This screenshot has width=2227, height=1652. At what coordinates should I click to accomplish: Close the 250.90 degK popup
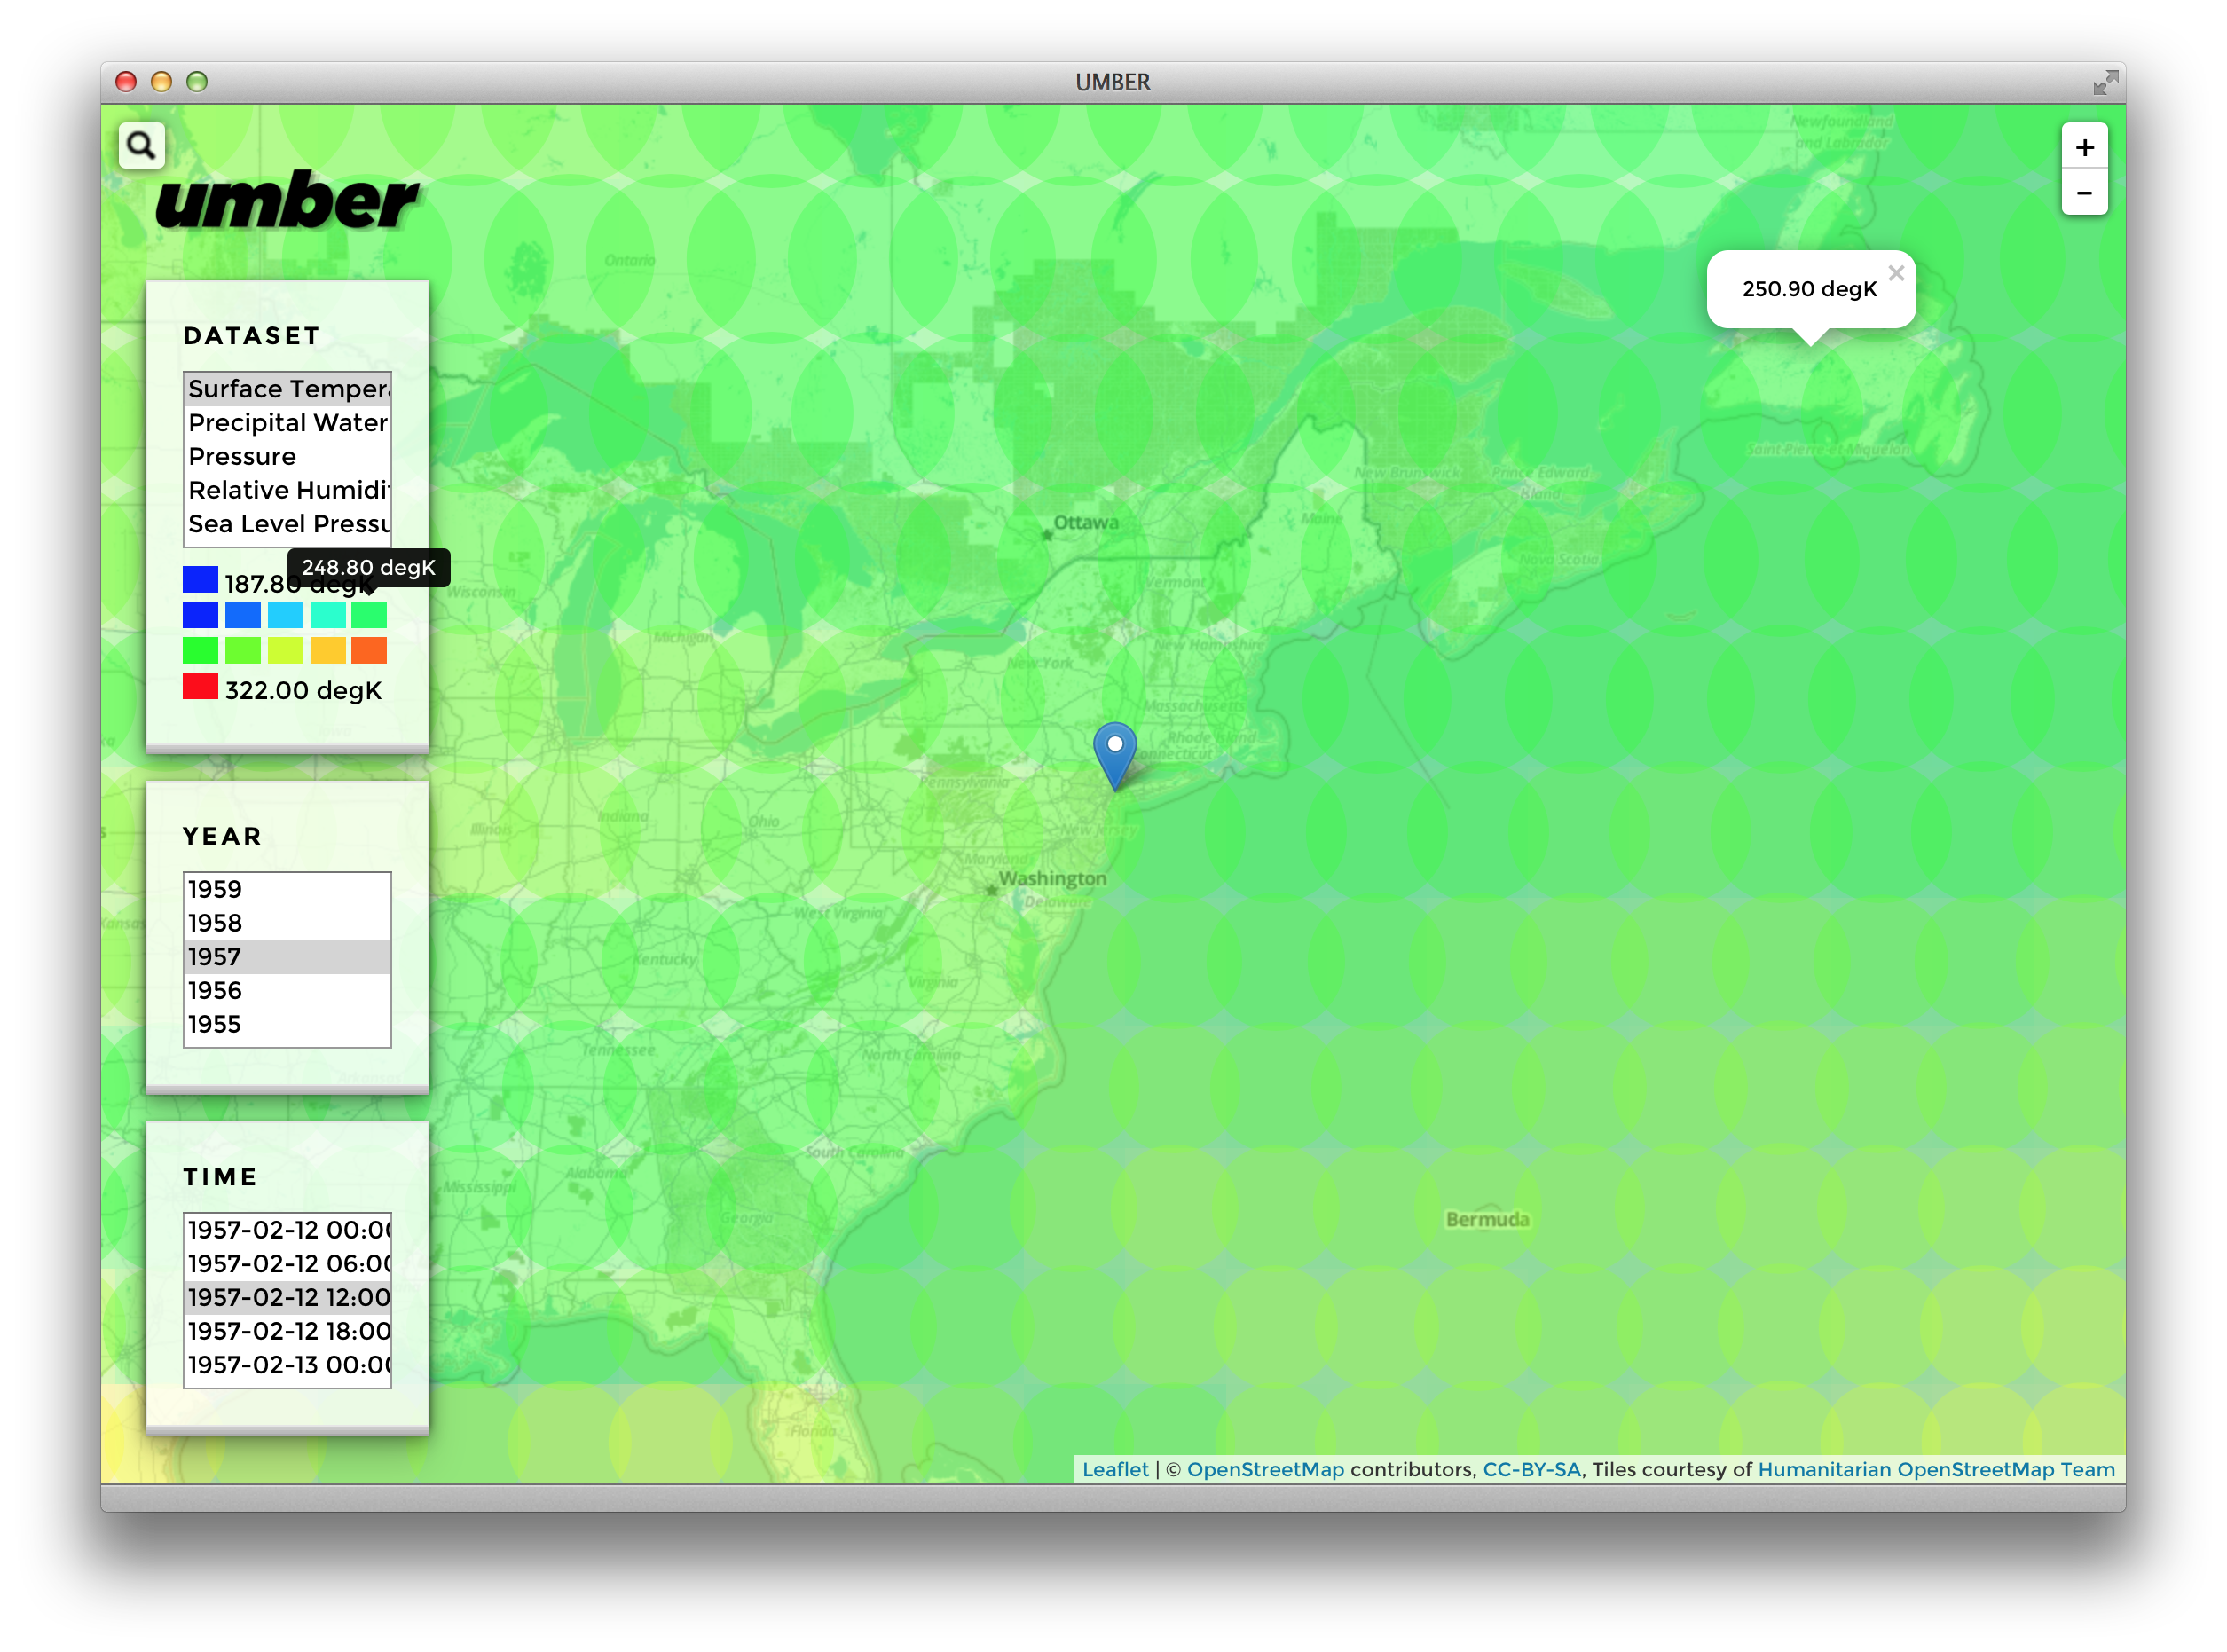click(1896, 273)
